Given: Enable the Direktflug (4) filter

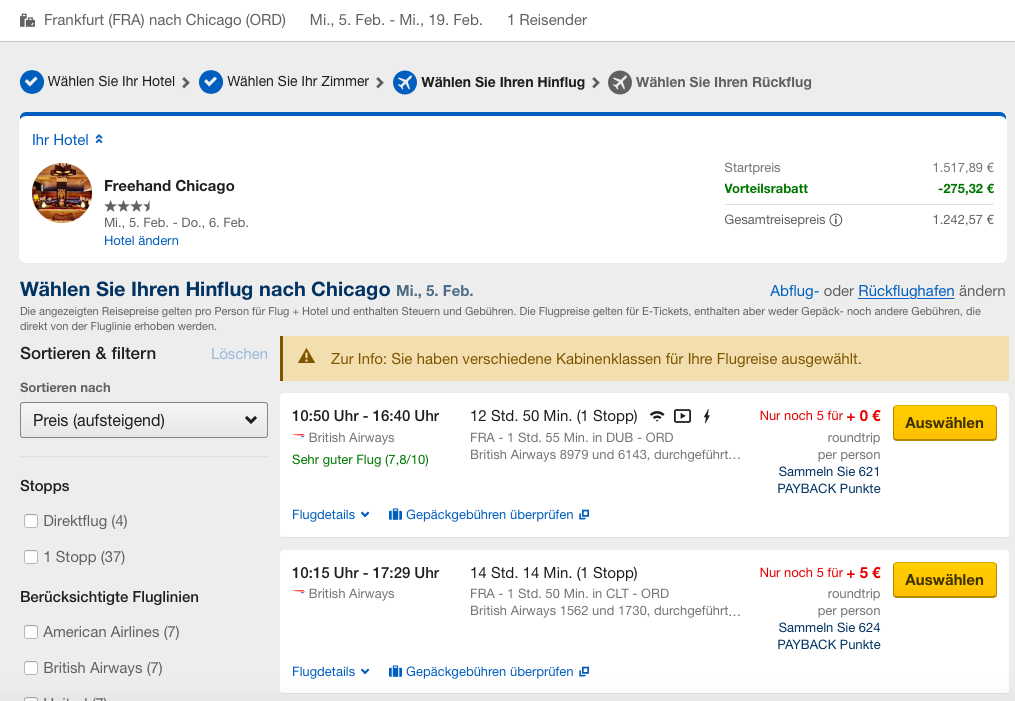Looking at the screenshot, I should coord(31,521).
